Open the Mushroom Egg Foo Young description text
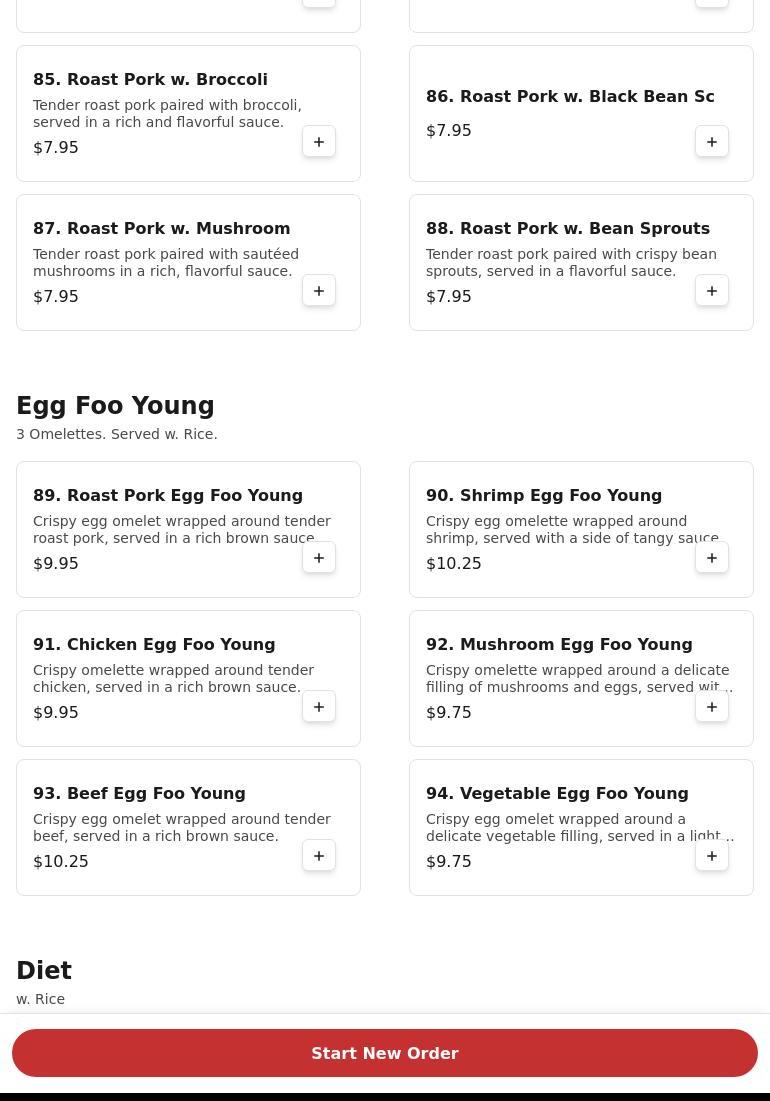The height and width of the screenshot is (1101, 770). click(x=577, y=678)
